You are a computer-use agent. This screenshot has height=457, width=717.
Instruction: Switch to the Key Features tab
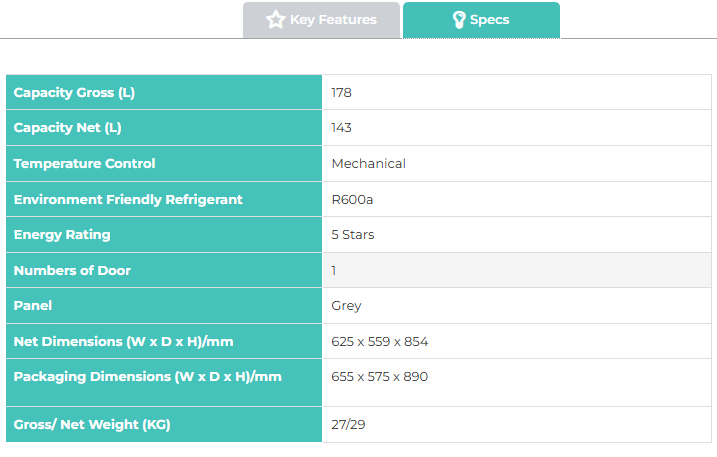pyautogui.click(x=321, y=20)
